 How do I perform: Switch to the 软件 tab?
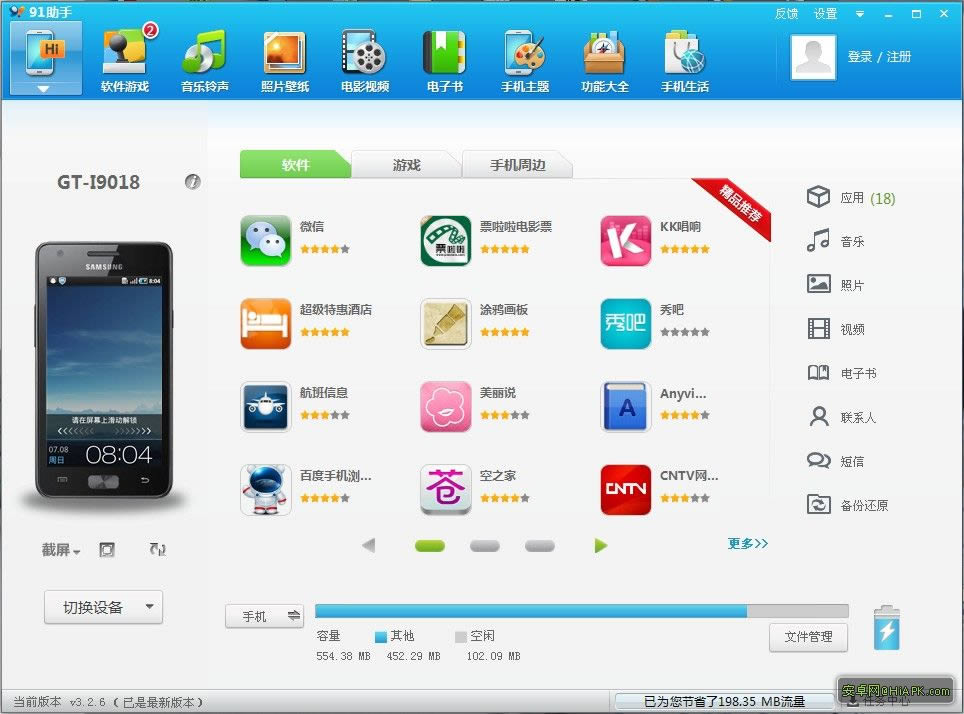point(295,165)
